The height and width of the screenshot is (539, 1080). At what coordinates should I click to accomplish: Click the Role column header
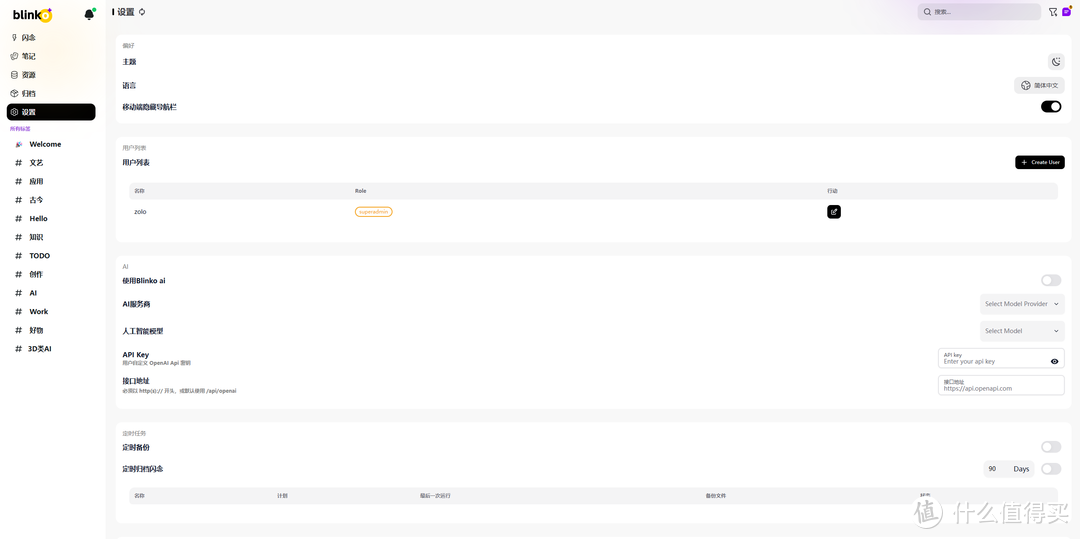(360, 191)
